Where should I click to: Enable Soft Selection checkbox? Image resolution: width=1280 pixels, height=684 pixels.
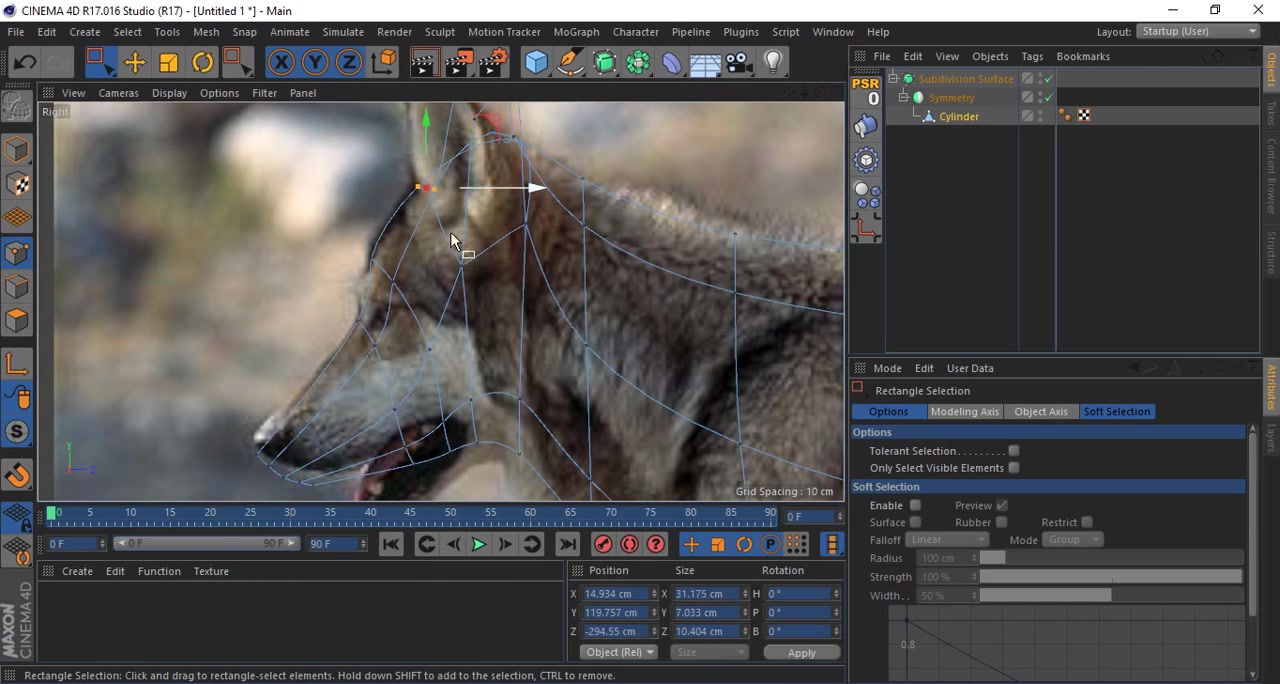click(915, 506)
